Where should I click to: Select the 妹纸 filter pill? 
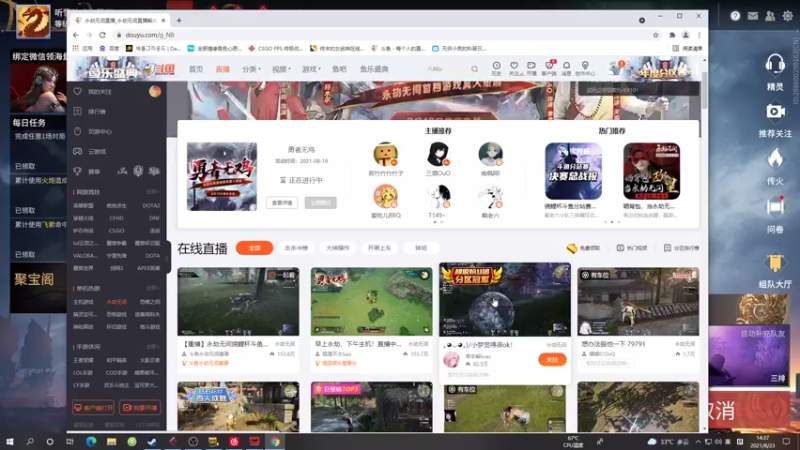coord(420,248)
